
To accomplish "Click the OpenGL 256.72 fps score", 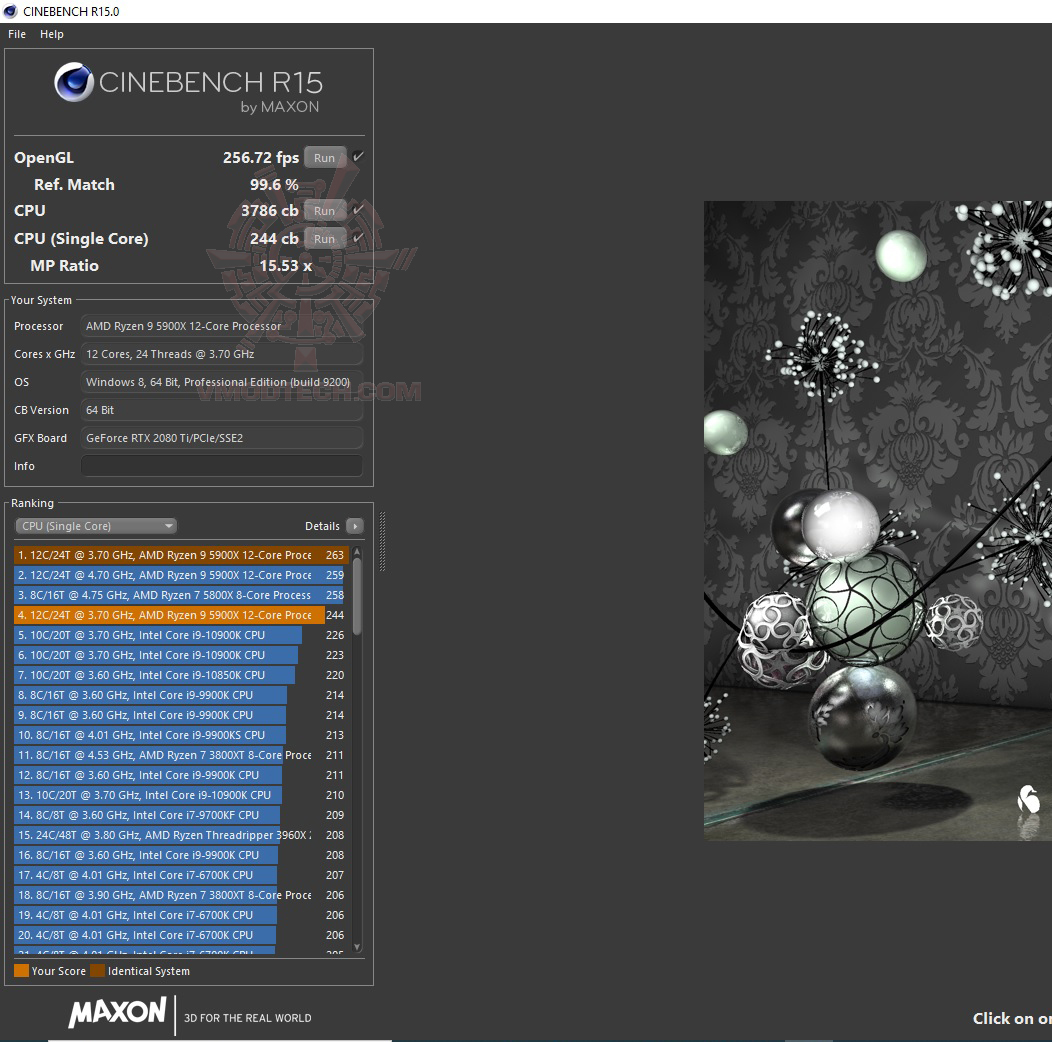I will (261, 158).
